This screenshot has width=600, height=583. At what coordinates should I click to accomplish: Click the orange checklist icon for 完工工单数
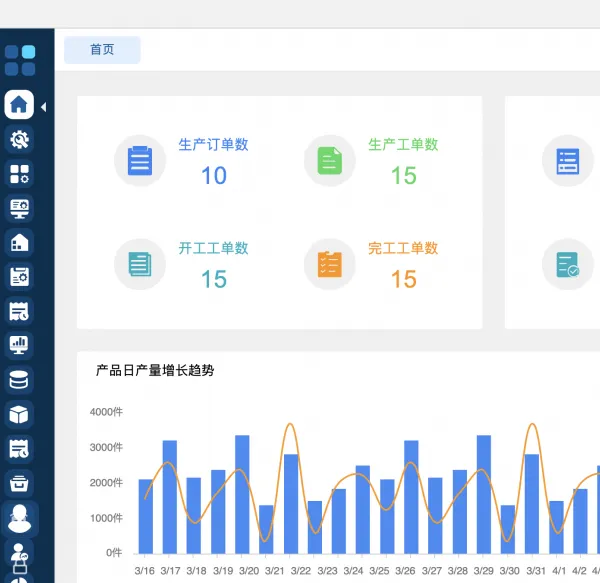tap(329, 264)
